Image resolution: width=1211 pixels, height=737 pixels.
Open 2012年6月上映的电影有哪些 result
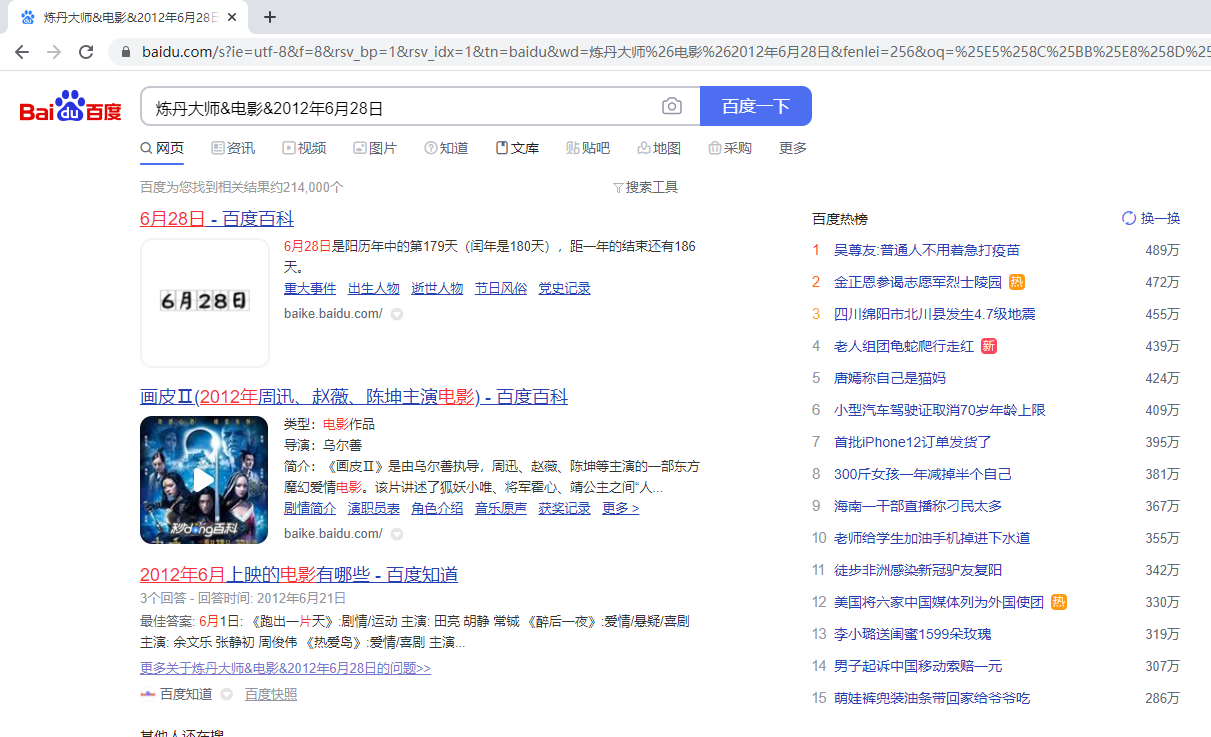point(299,575)
